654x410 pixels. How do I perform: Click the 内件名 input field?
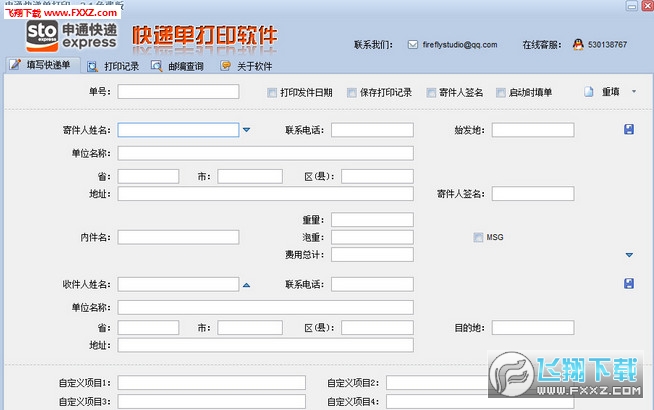(x=178, y=237)
